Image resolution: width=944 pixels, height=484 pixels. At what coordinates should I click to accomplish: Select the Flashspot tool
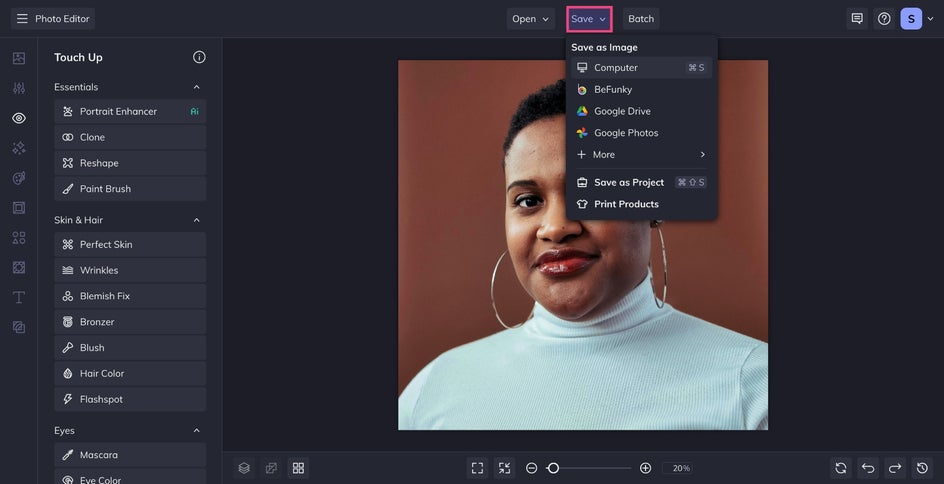click(x=130, y=399)
